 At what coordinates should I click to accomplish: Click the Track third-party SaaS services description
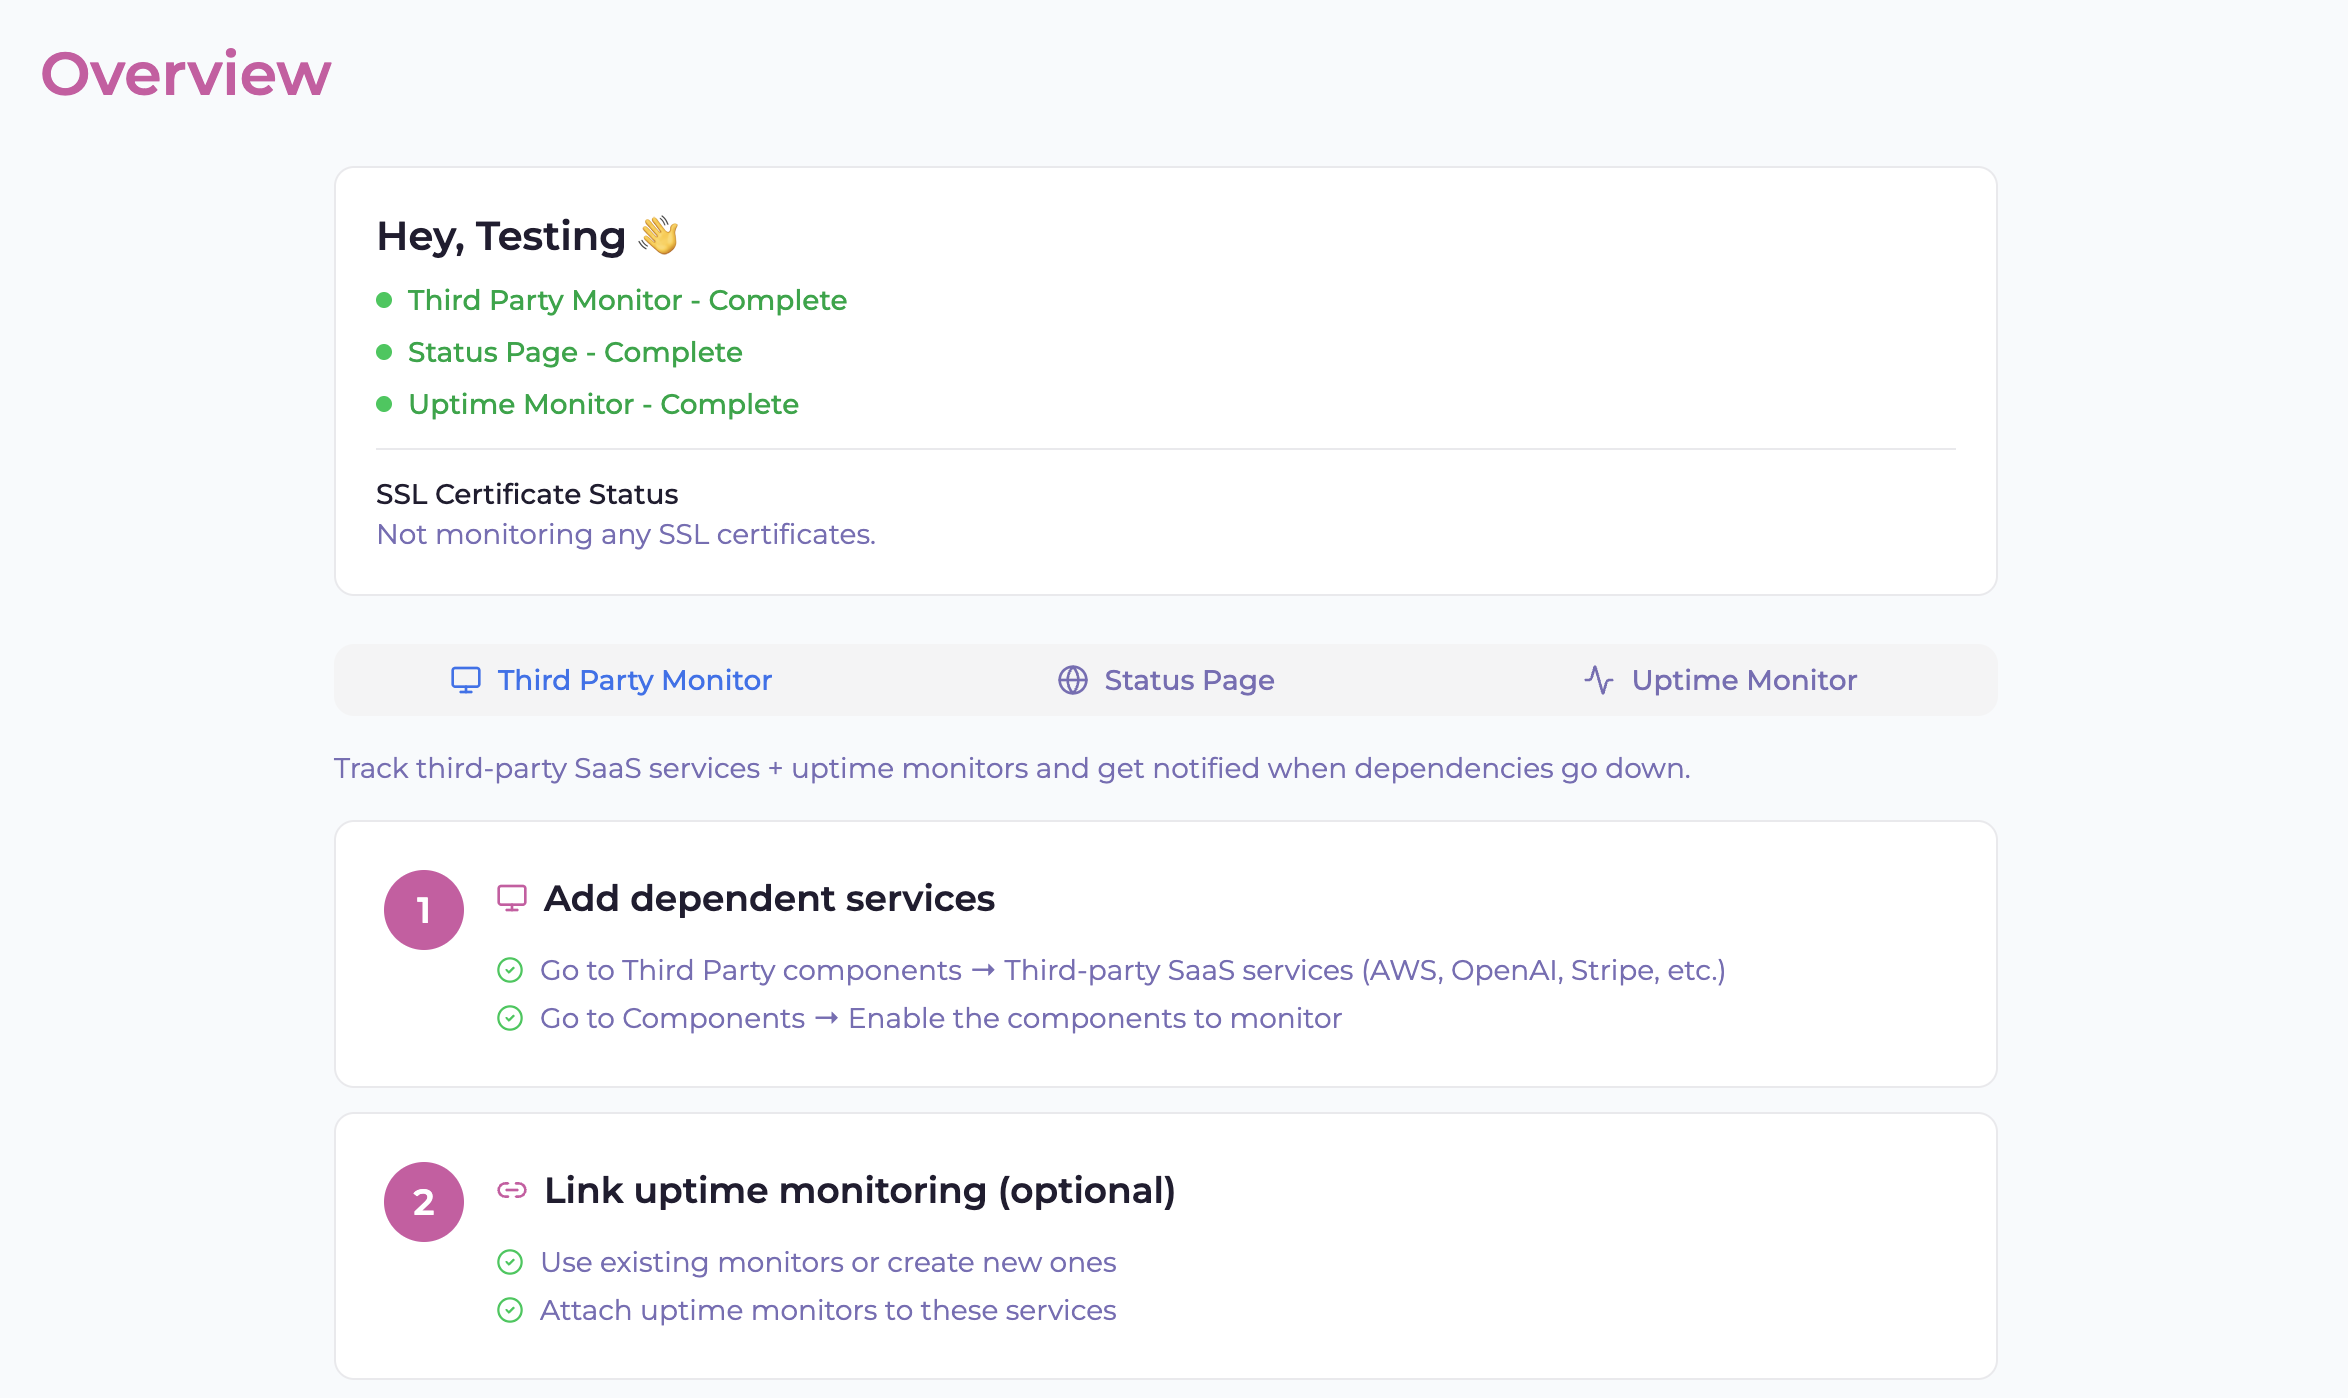coord(1012,768)
